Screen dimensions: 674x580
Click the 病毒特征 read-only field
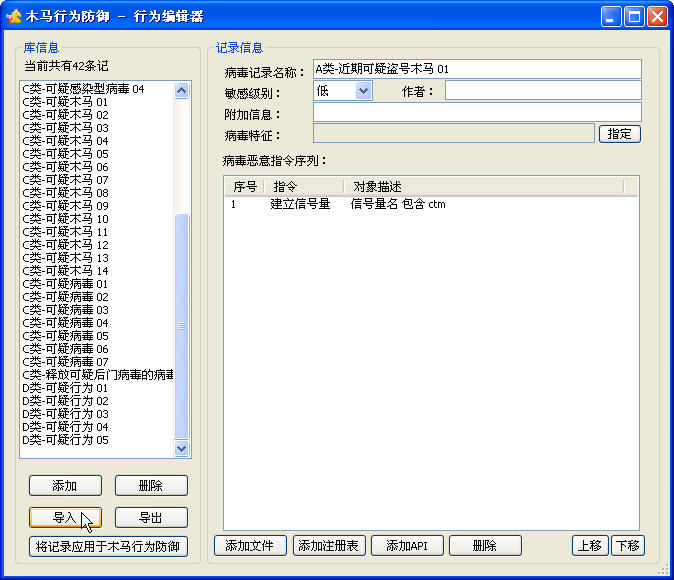coord(453,133)
